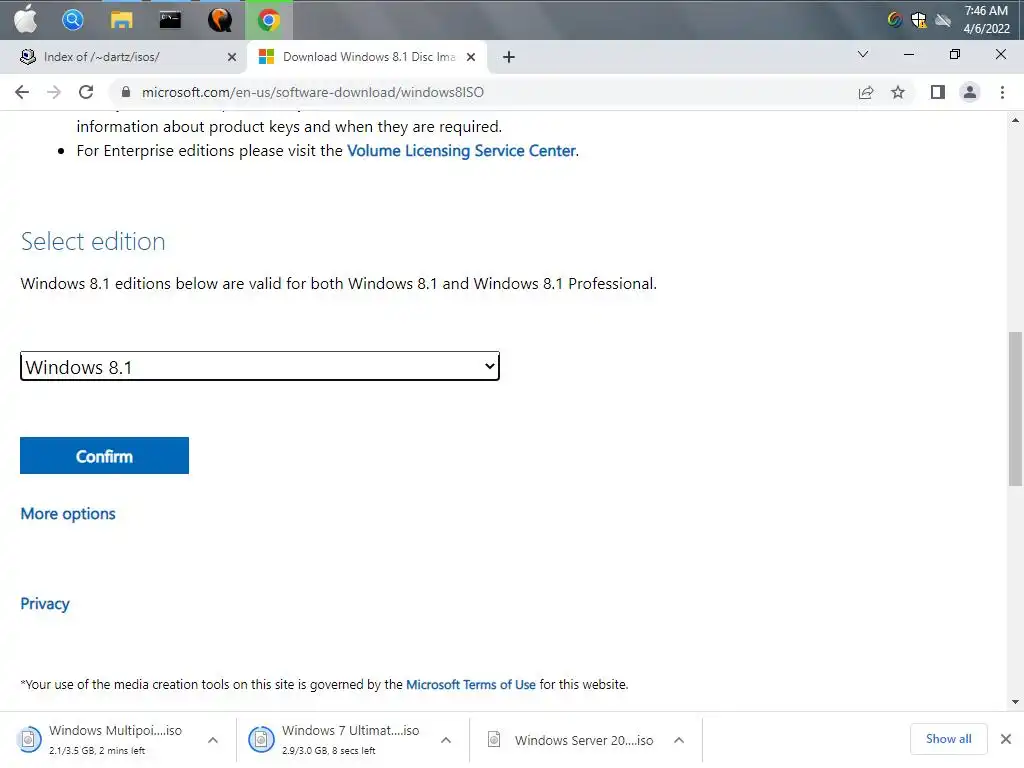Click the cloud sync tray icon
The height and width of the screenshot is (768, 1024).
[942, 20]
